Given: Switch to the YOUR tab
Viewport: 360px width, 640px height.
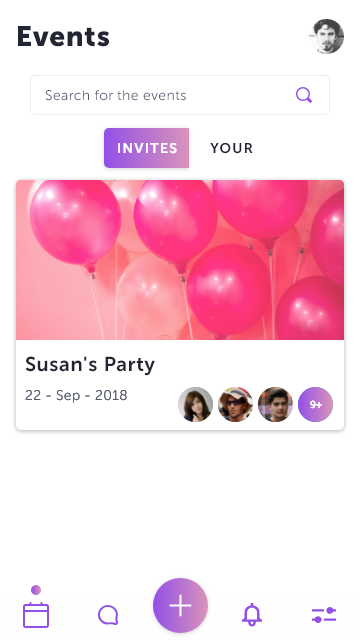Looking at the screenshot, I should coord(231,148).
